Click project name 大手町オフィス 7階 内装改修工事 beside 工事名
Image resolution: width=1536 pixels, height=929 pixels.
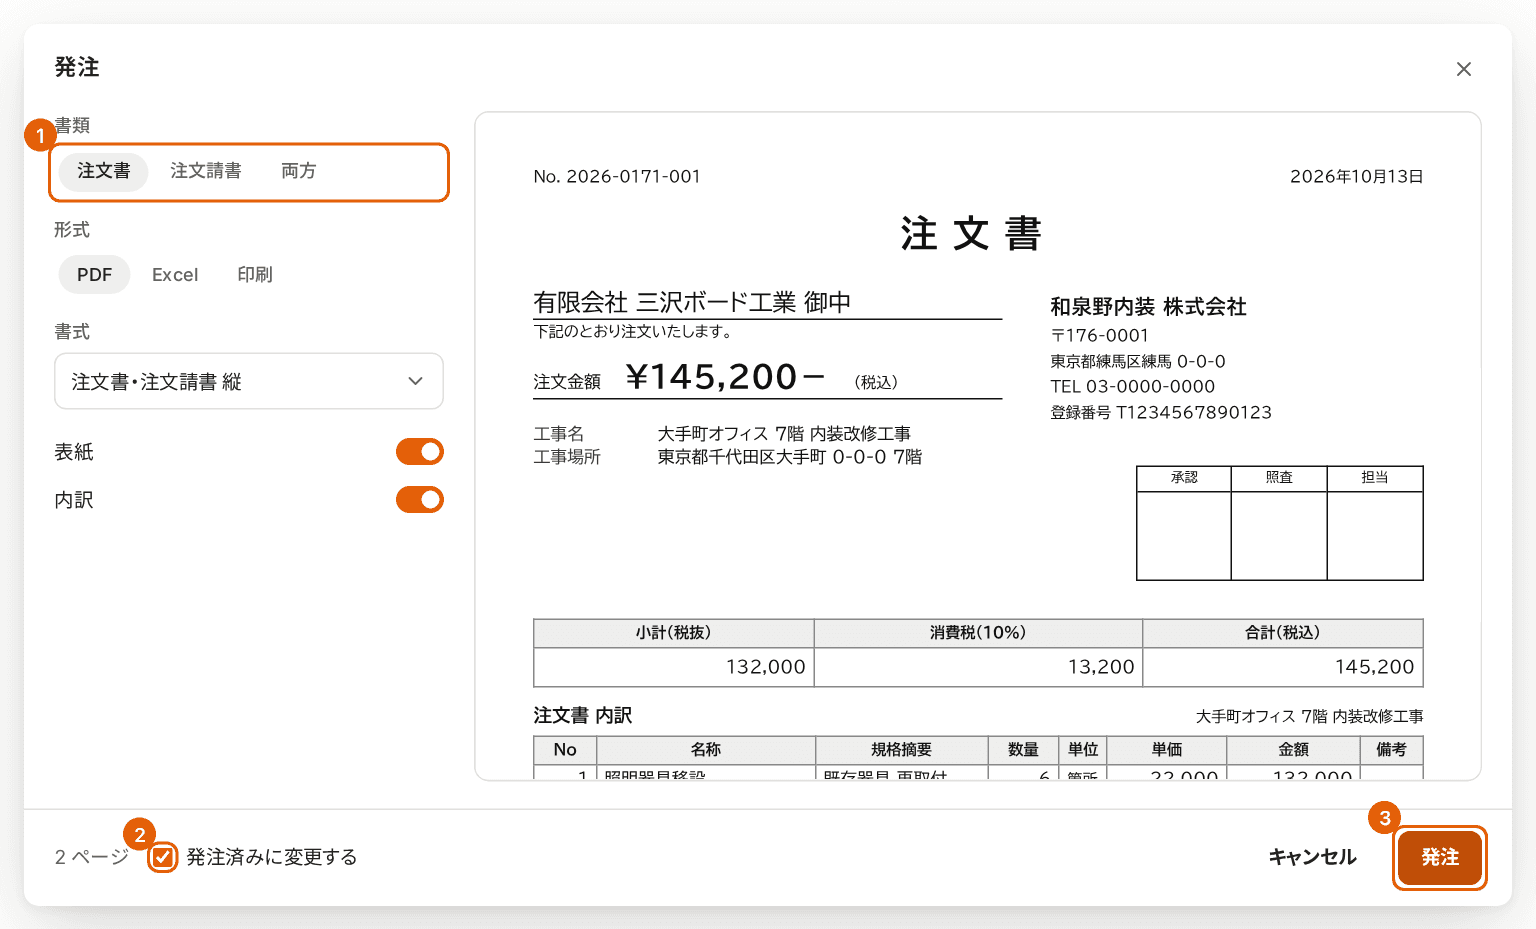(x=784, y=434)
